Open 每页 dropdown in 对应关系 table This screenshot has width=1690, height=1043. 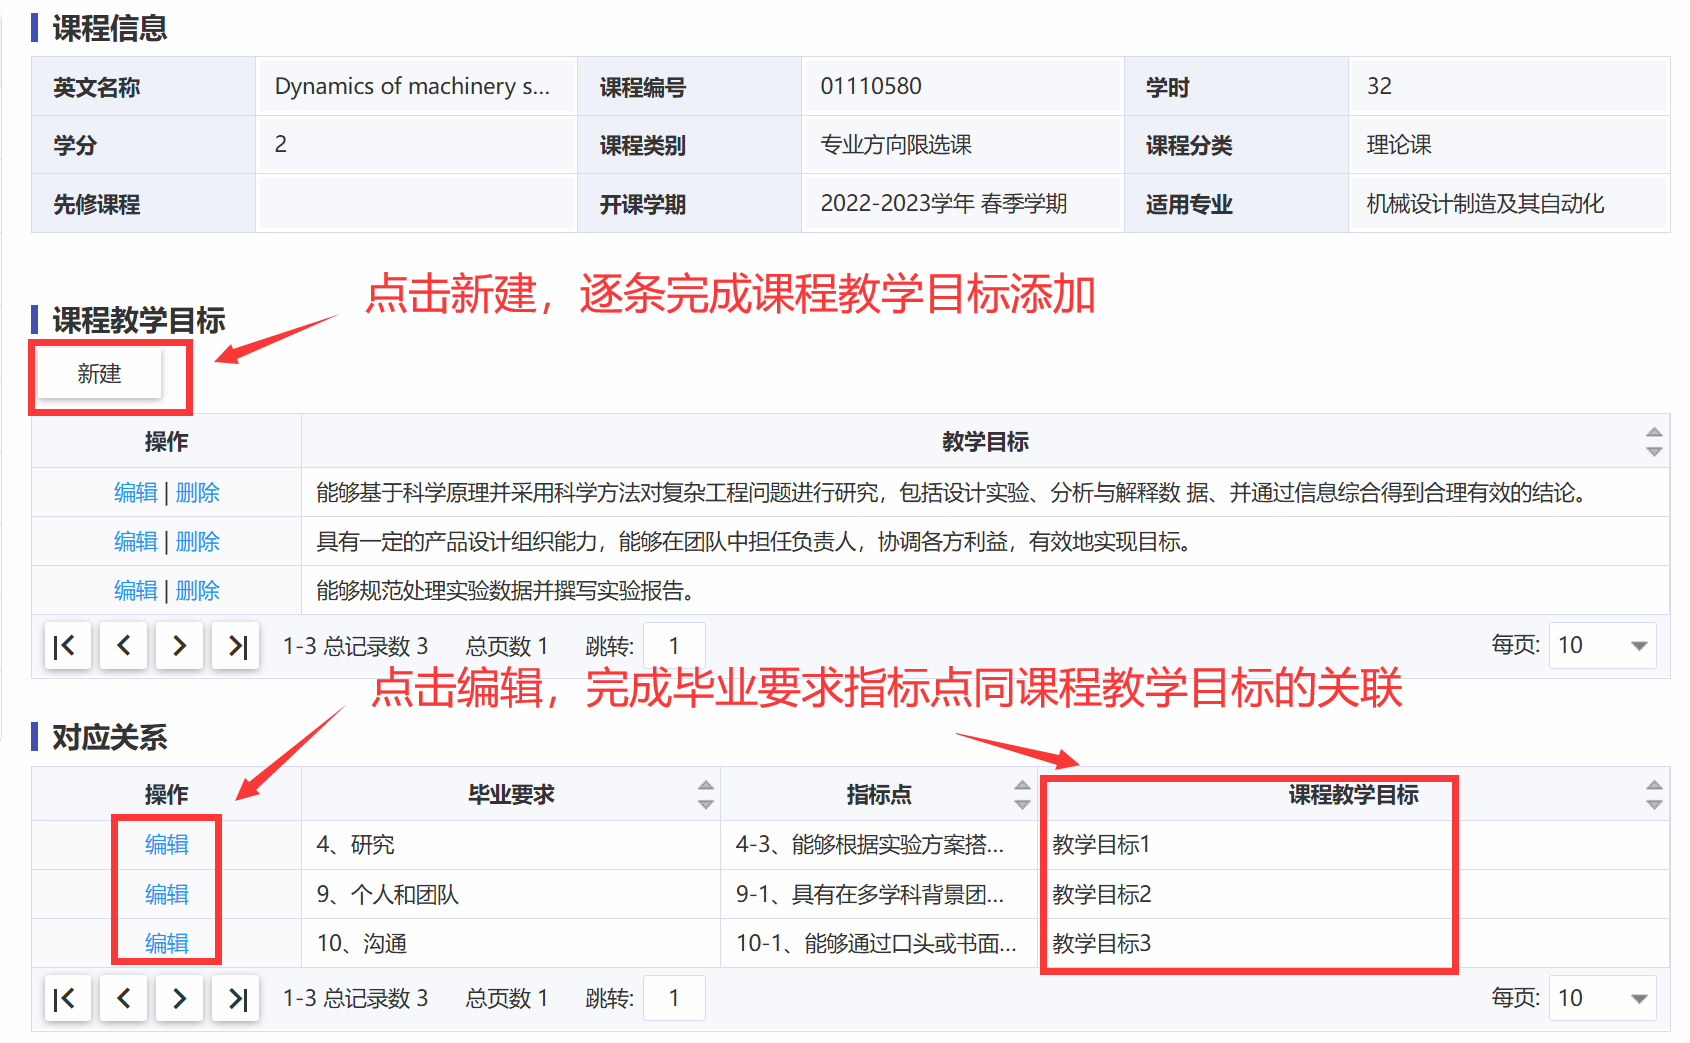click(1602, 998)
